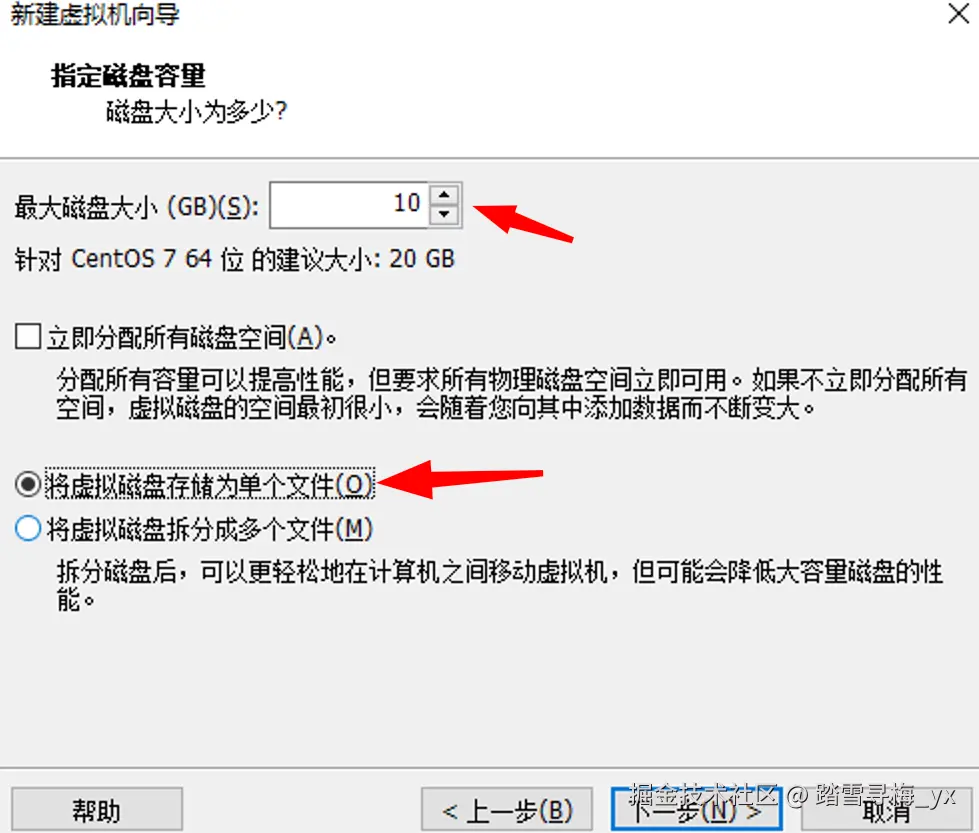Image resolution: width=979 pixels, height=833 pixels.
Task: Click the 磁盘大小为多少? subtitle text
Action: pyautogui.click(x=196, y=112)
